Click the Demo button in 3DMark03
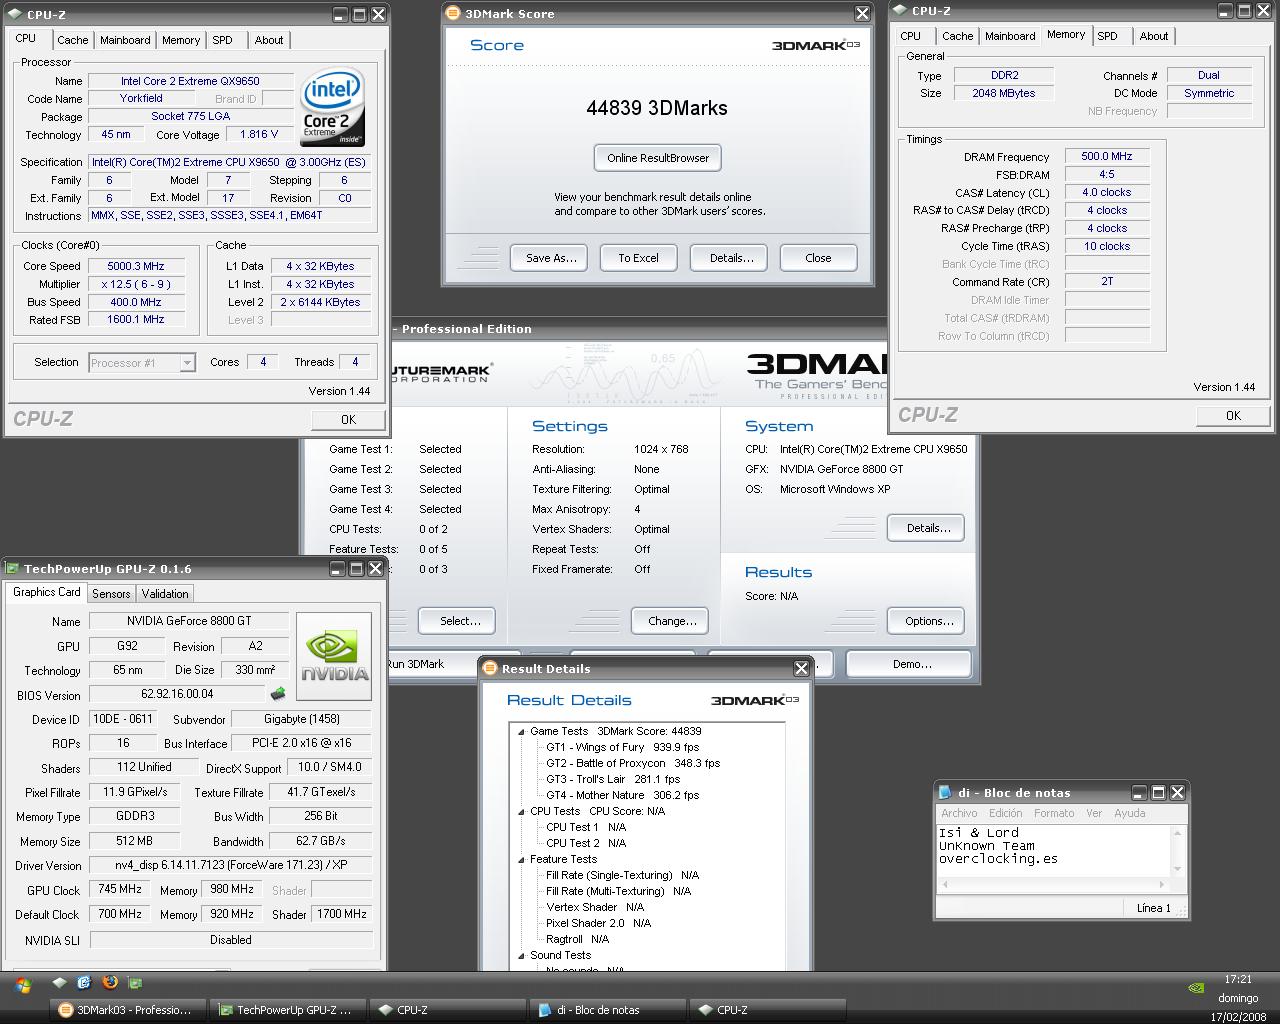The image size is (1280, 1024). [909, 664]
